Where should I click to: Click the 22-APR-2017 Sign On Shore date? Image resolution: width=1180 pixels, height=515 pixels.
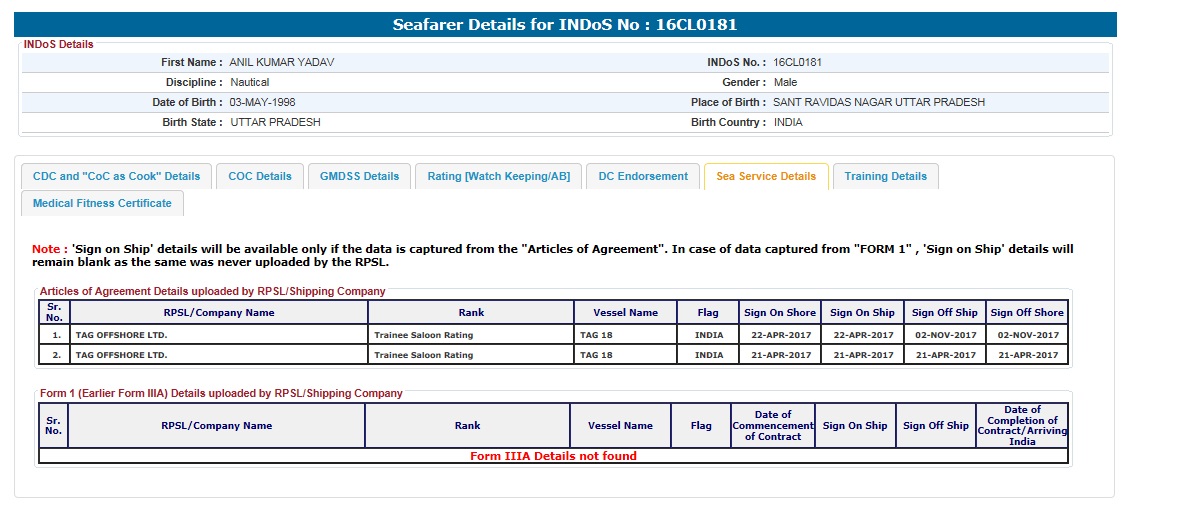[x=779, y=335]
